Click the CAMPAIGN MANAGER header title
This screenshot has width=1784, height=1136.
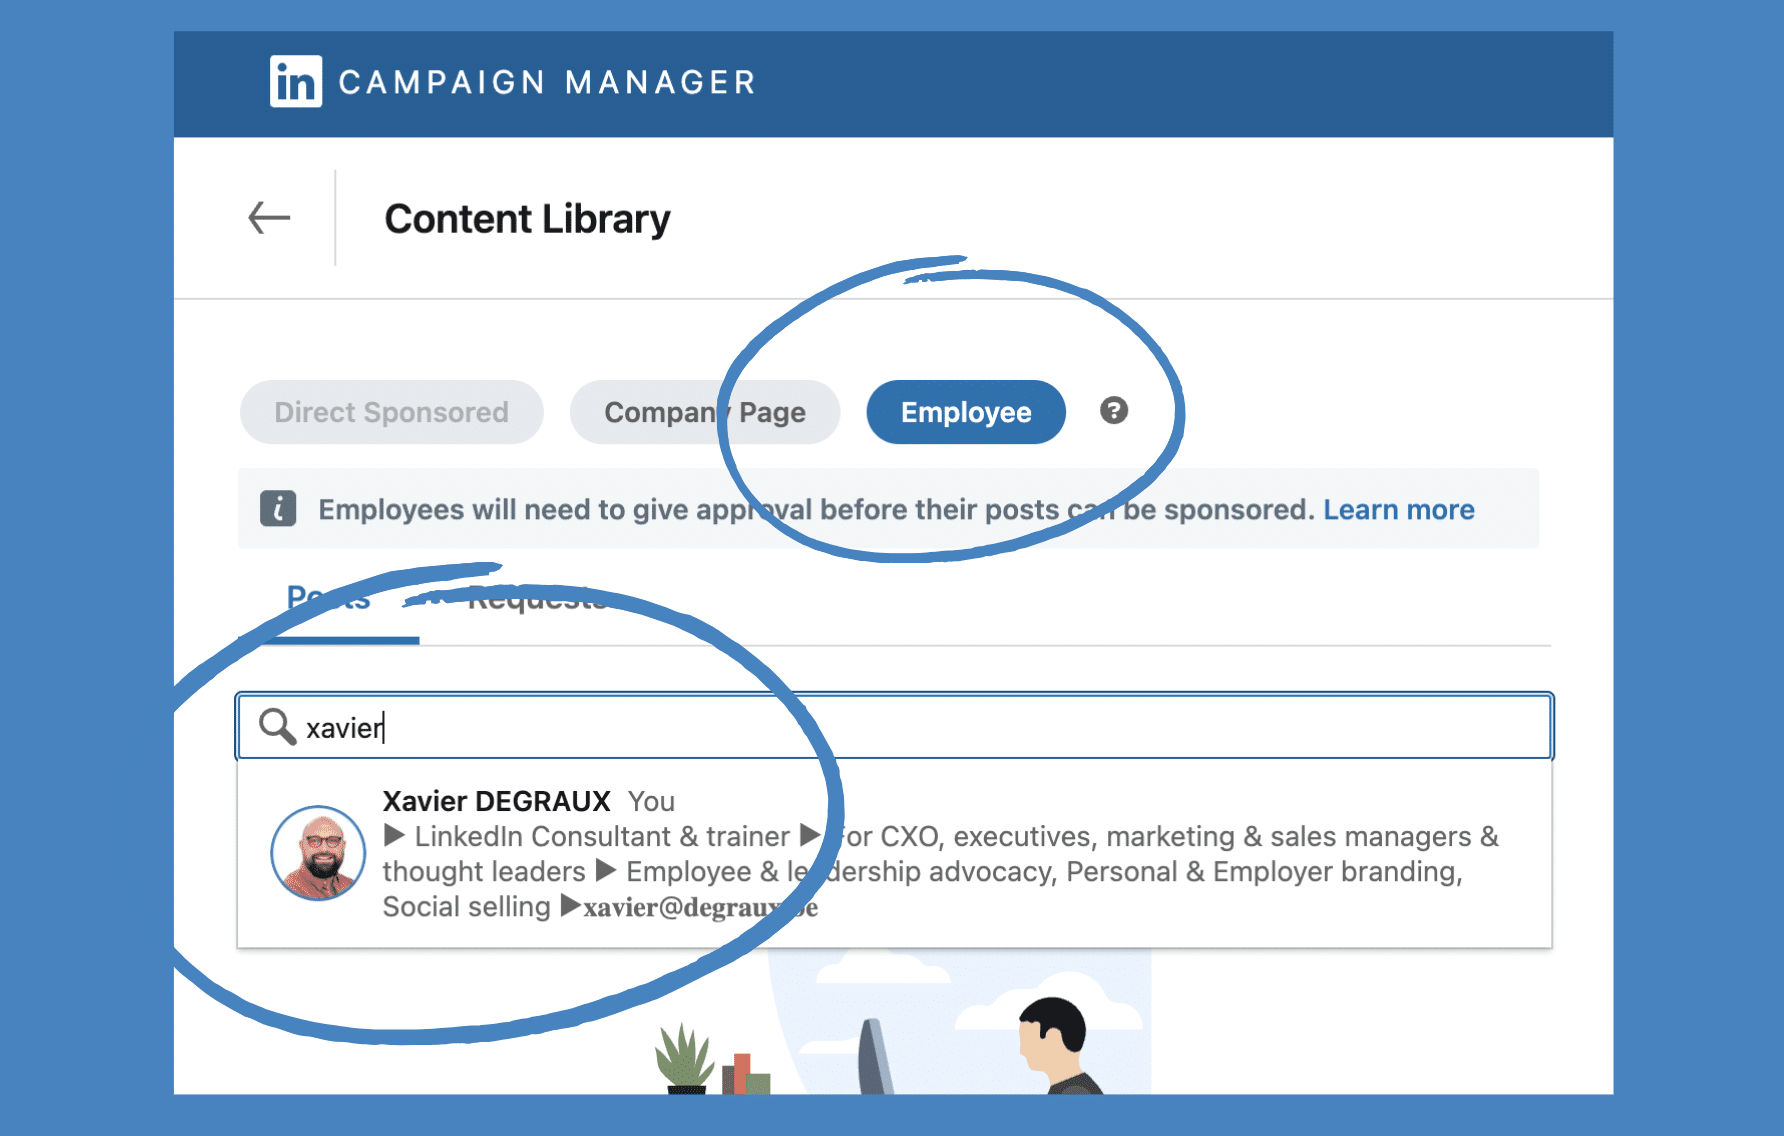click(546, 82)
